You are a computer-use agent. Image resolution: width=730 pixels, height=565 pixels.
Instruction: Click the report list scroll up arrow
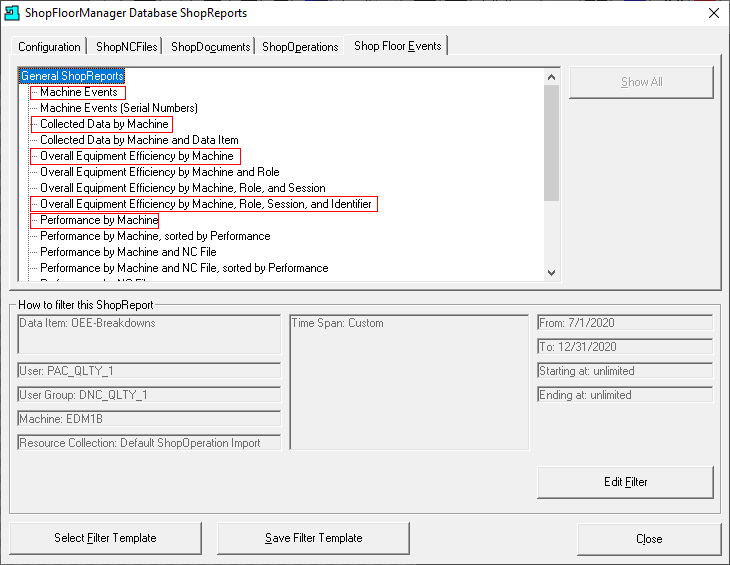(x=552, y=77)
